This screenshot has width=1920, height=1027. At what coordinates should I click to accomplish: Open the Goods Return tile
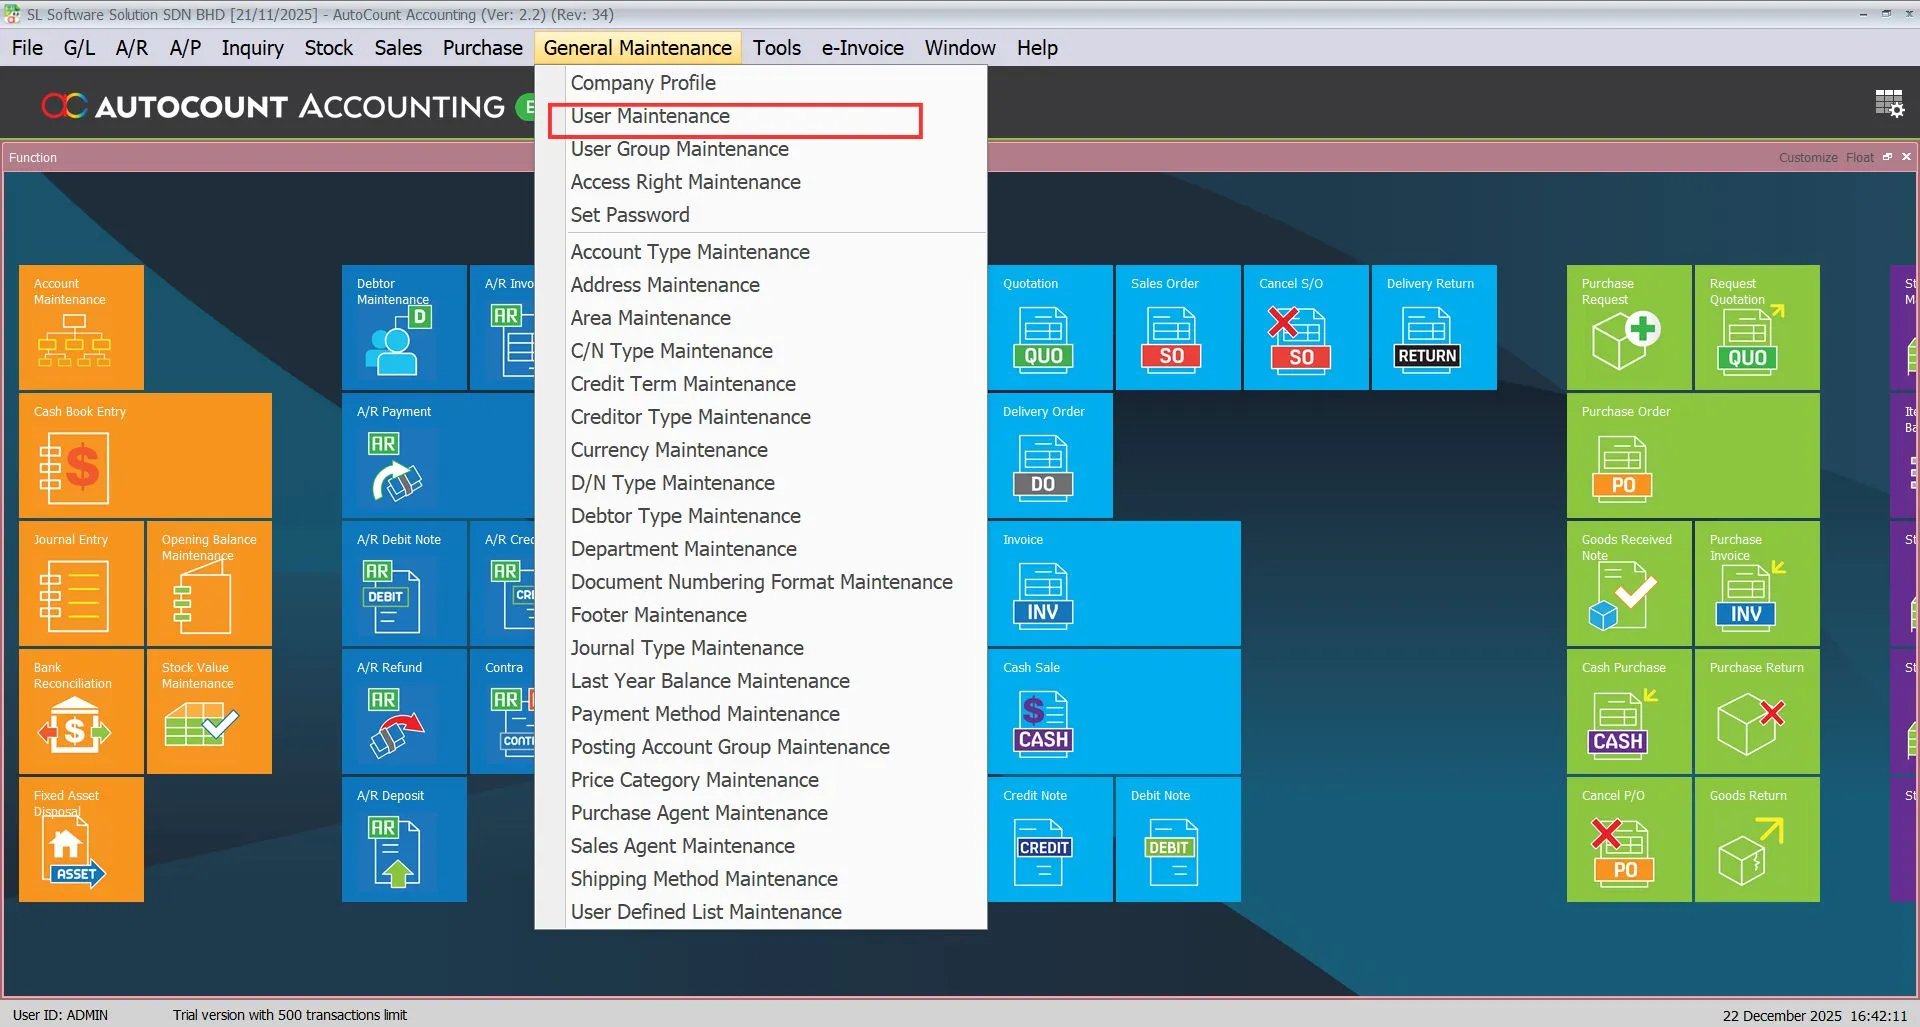(1756, 839)
